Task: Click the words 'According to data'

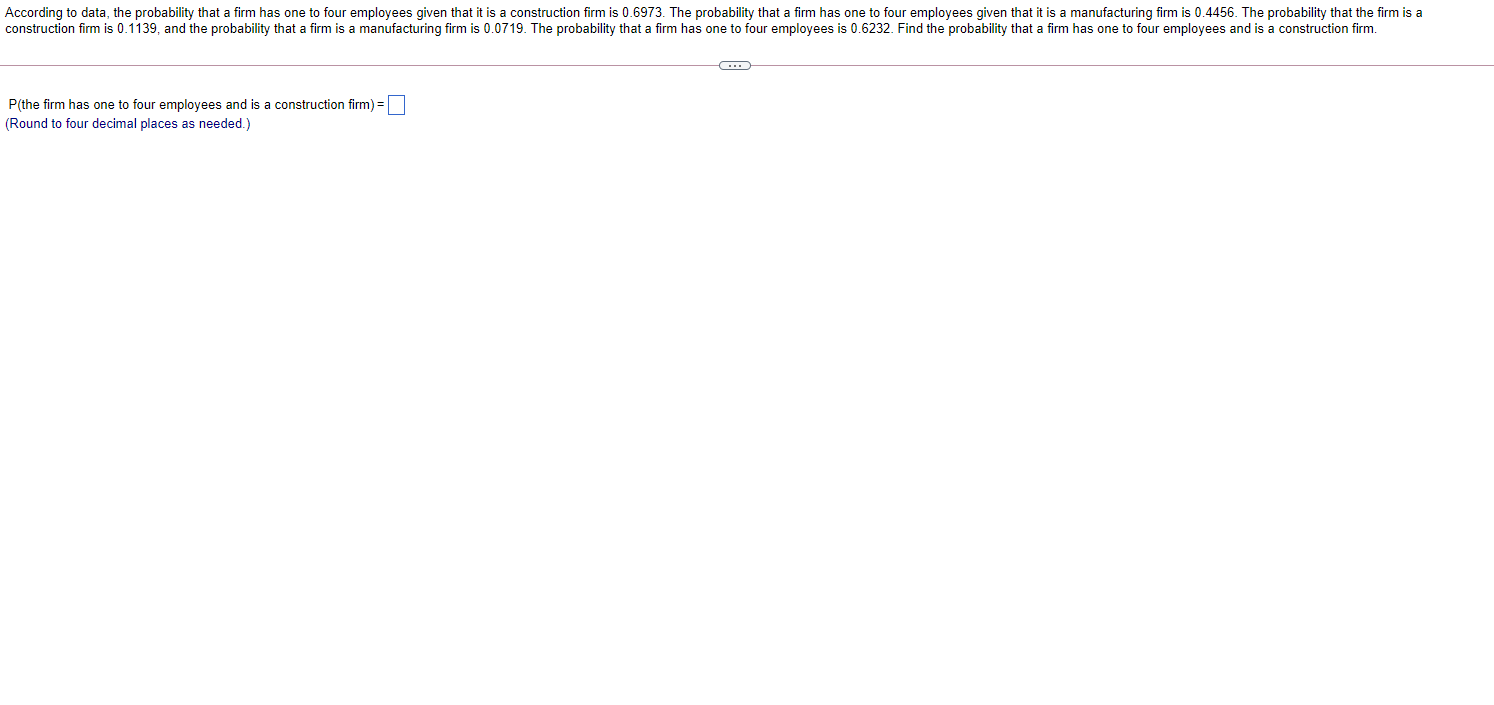Action: click(56, 13)
